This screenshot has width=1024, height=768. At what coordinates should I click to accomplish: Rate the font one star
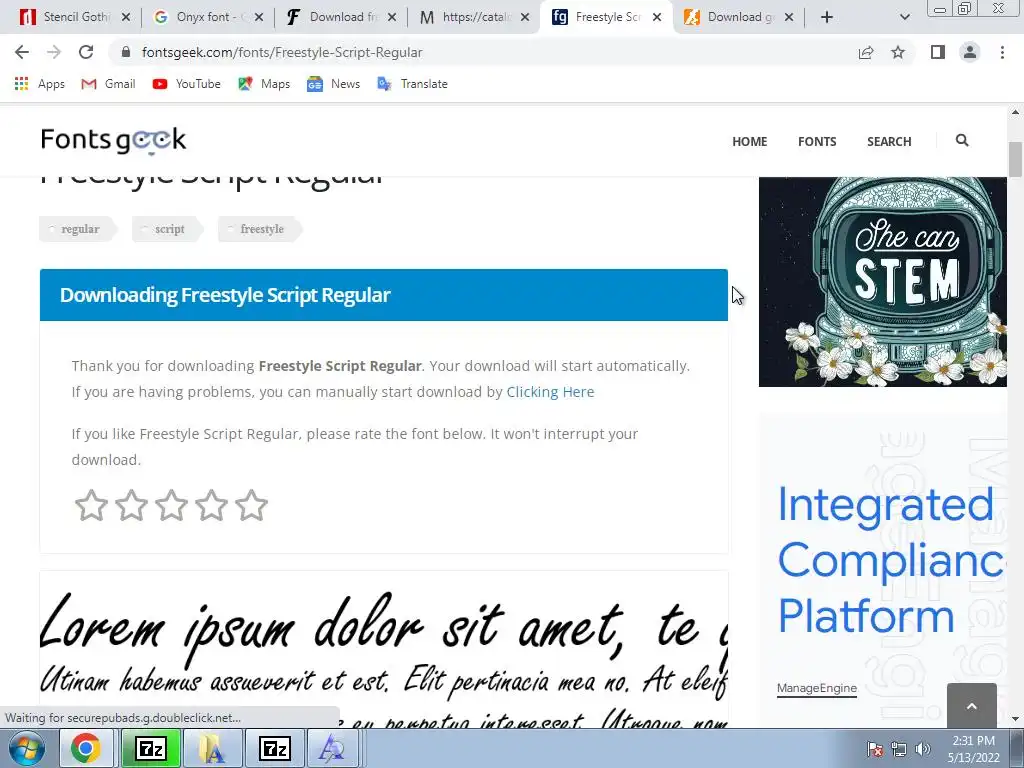click(x=91, y=505)
